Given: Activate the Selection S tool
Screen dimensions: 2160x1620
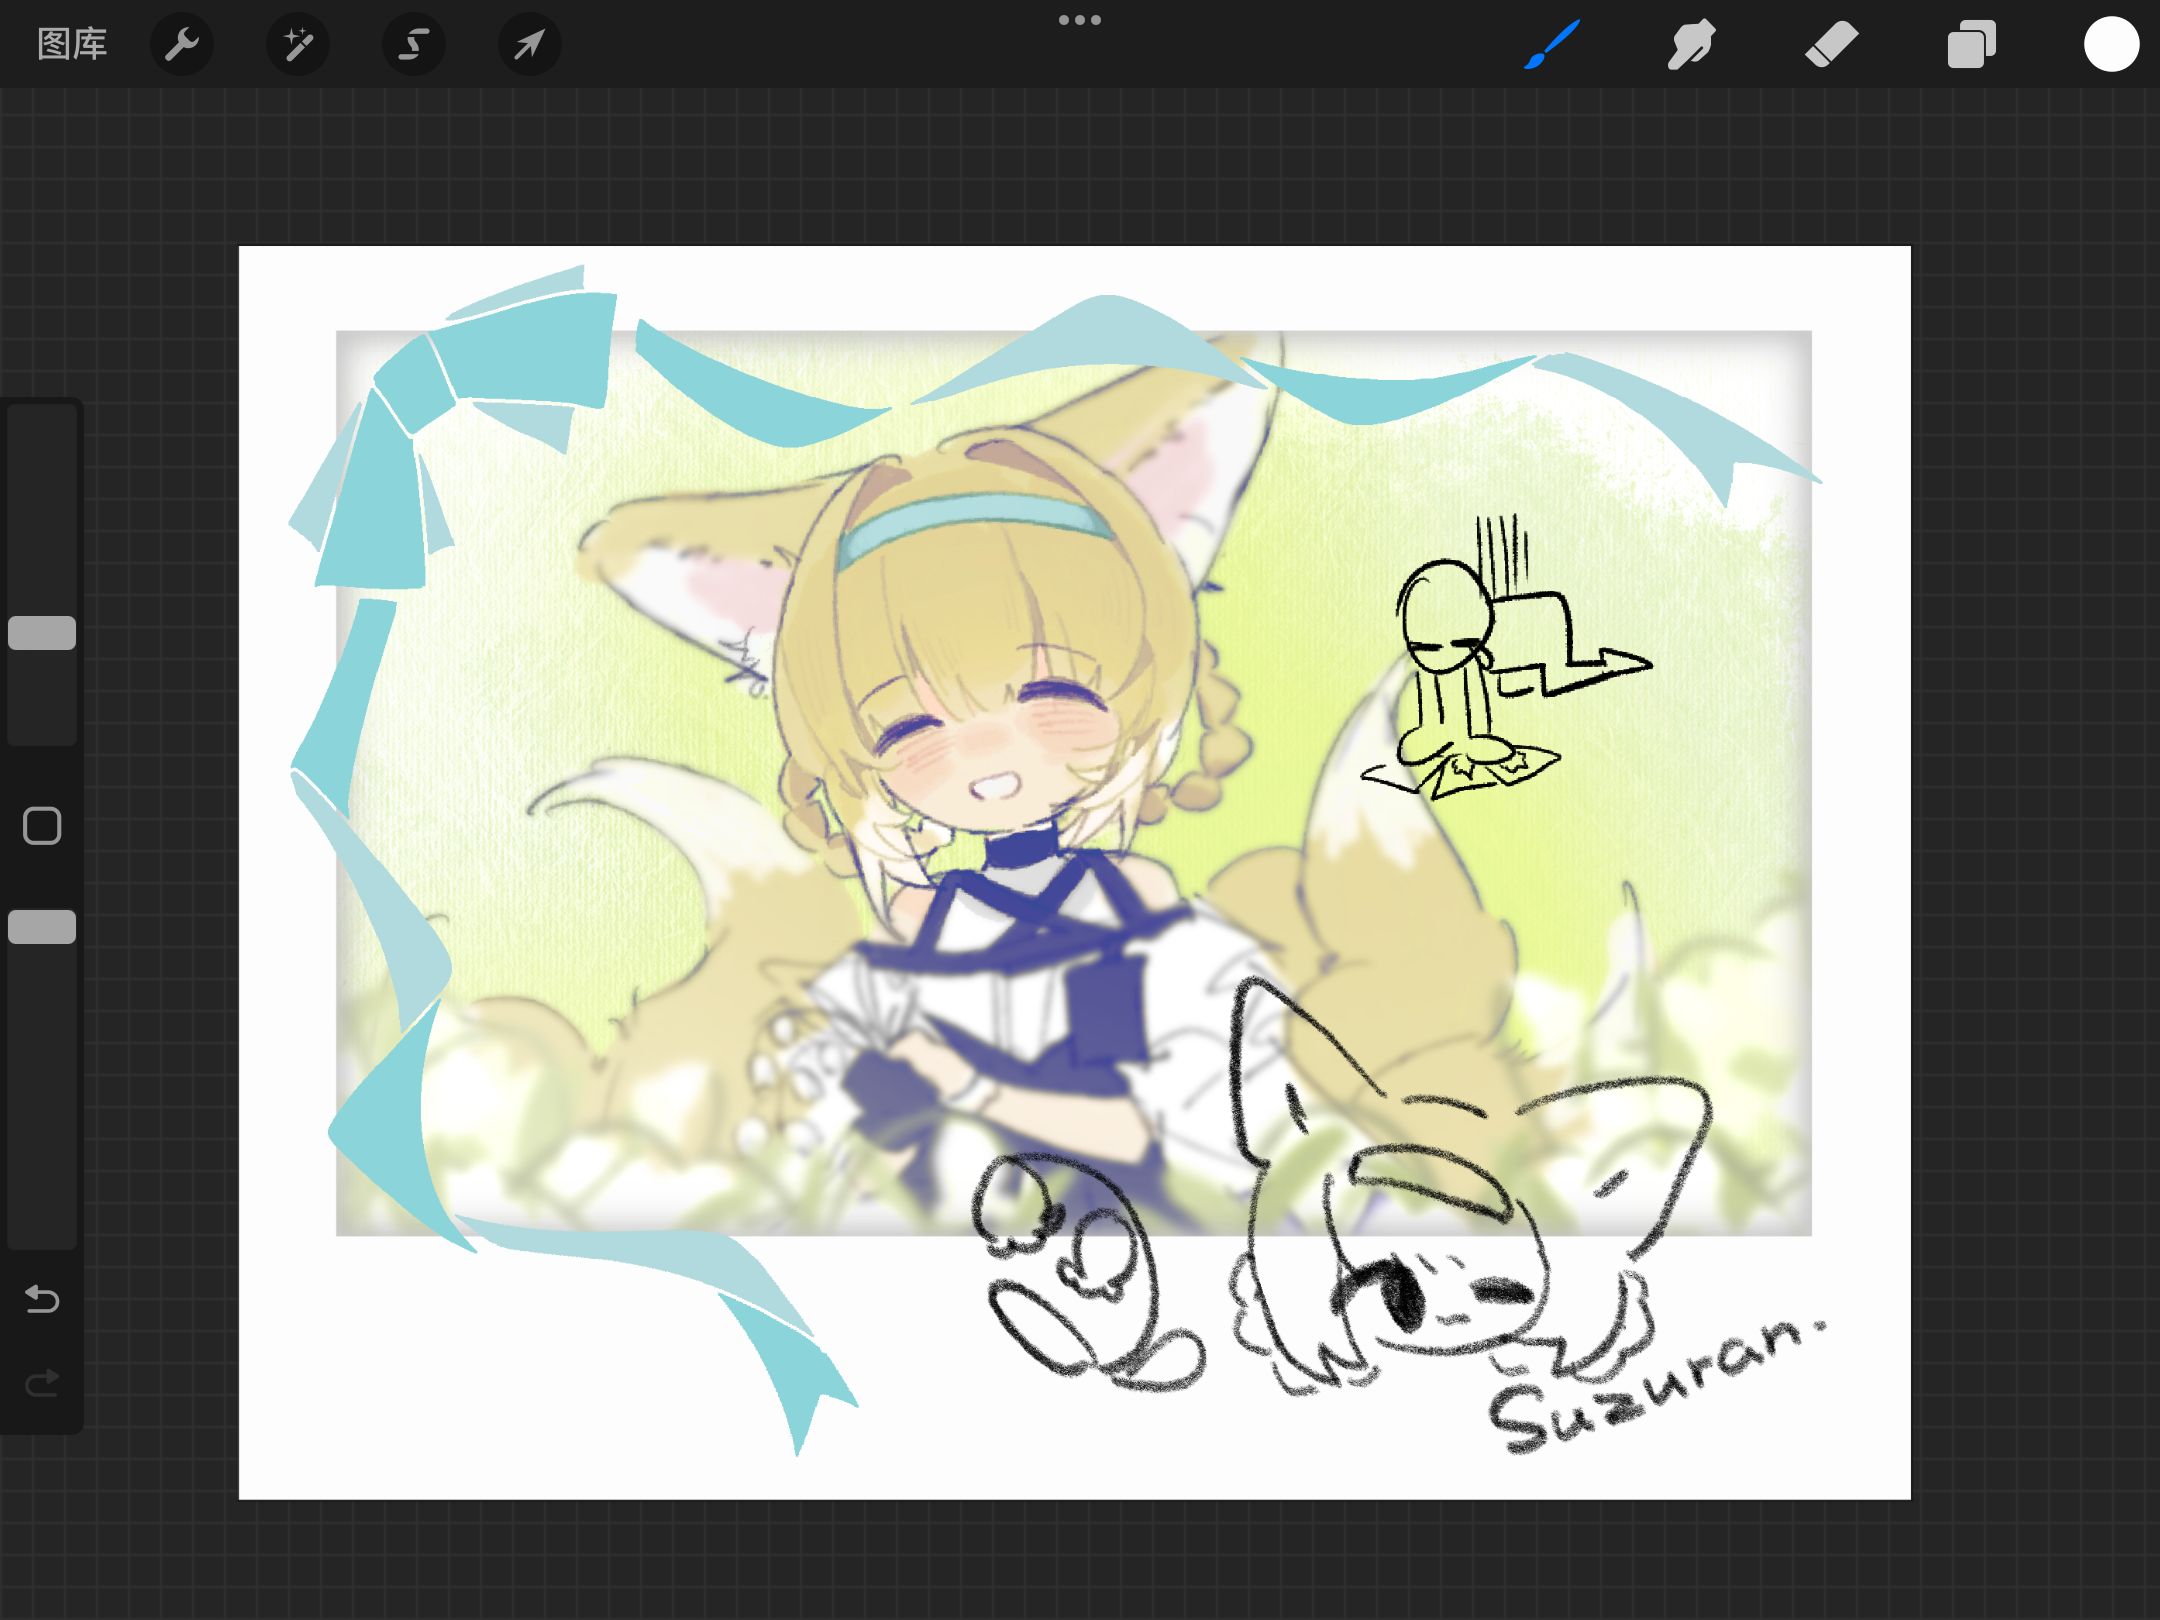Looking at the screenshot, I should click(414, 44).
